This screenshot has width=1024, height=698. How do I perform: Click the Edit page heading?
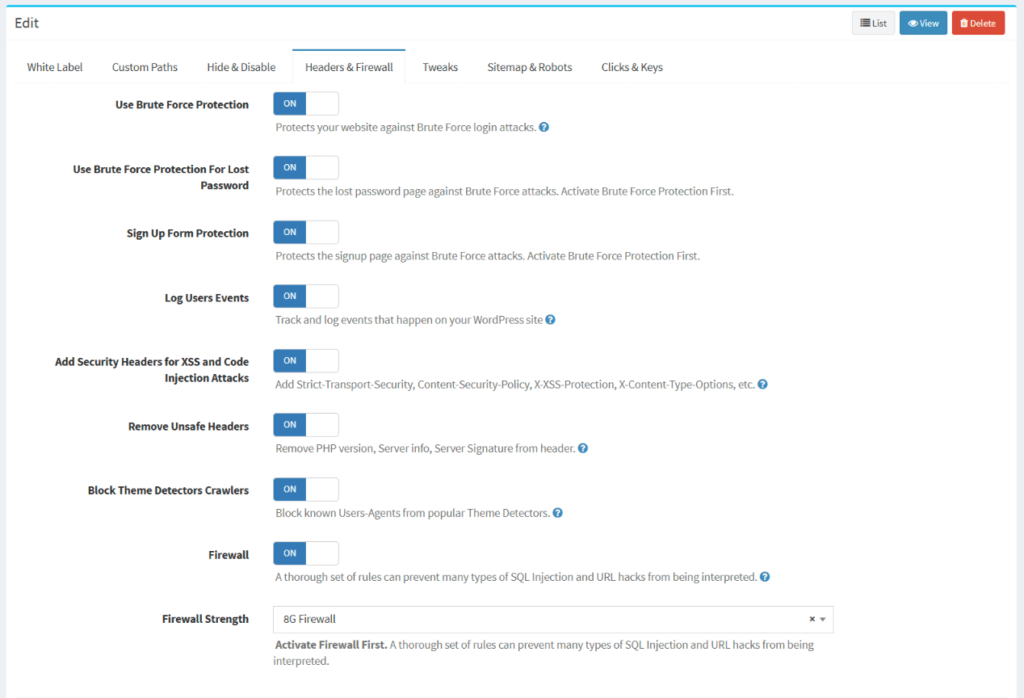tap(27, 23)
